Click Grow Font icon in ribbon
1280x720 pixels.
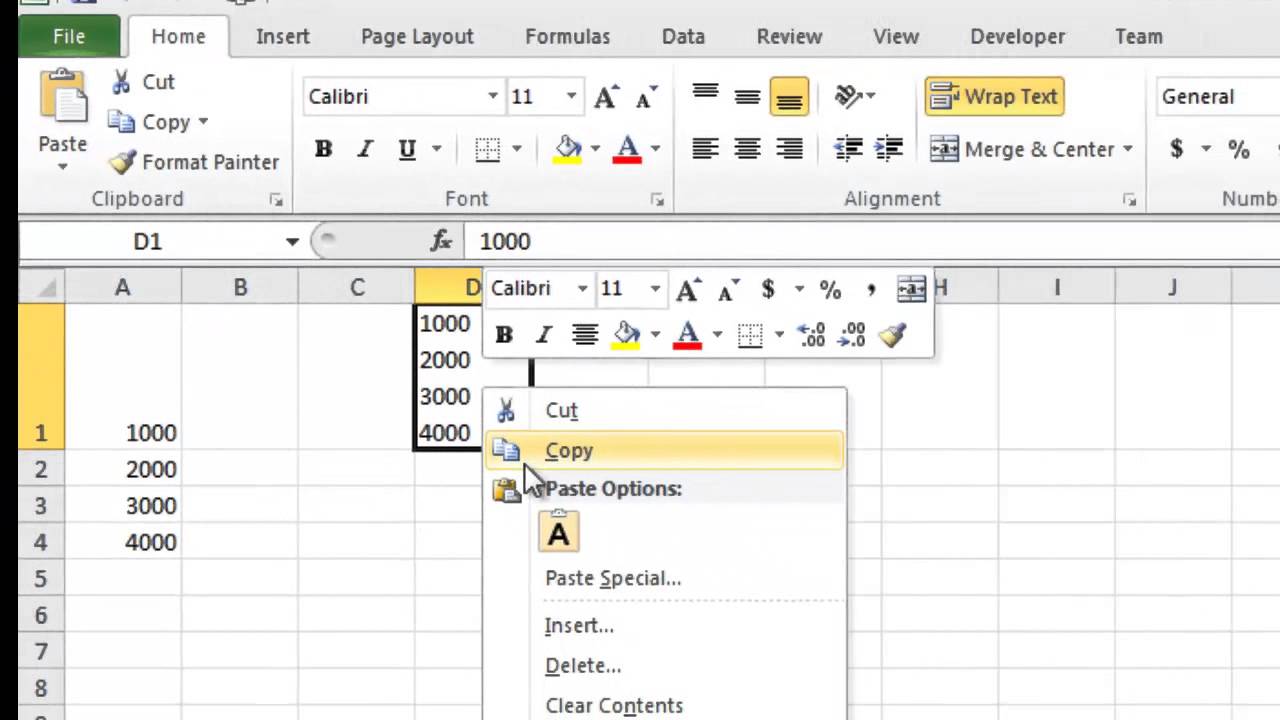pyautogui.click(x=605, y=97)
